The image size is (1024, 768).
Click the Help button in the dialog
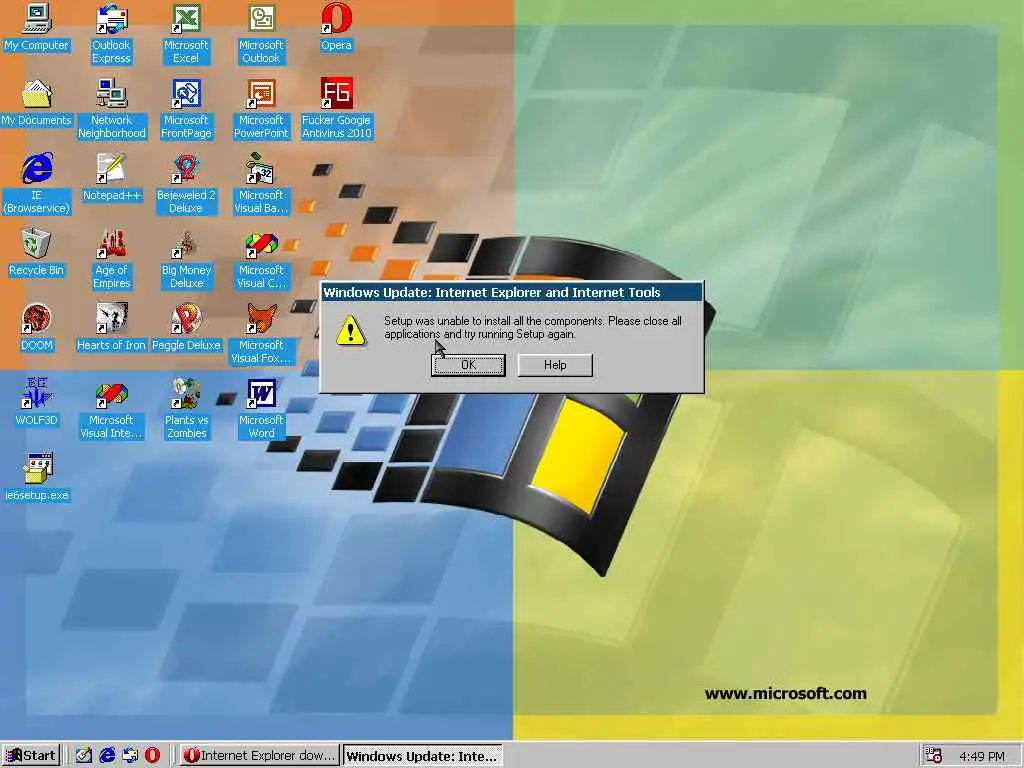click(x=555, y=365)
